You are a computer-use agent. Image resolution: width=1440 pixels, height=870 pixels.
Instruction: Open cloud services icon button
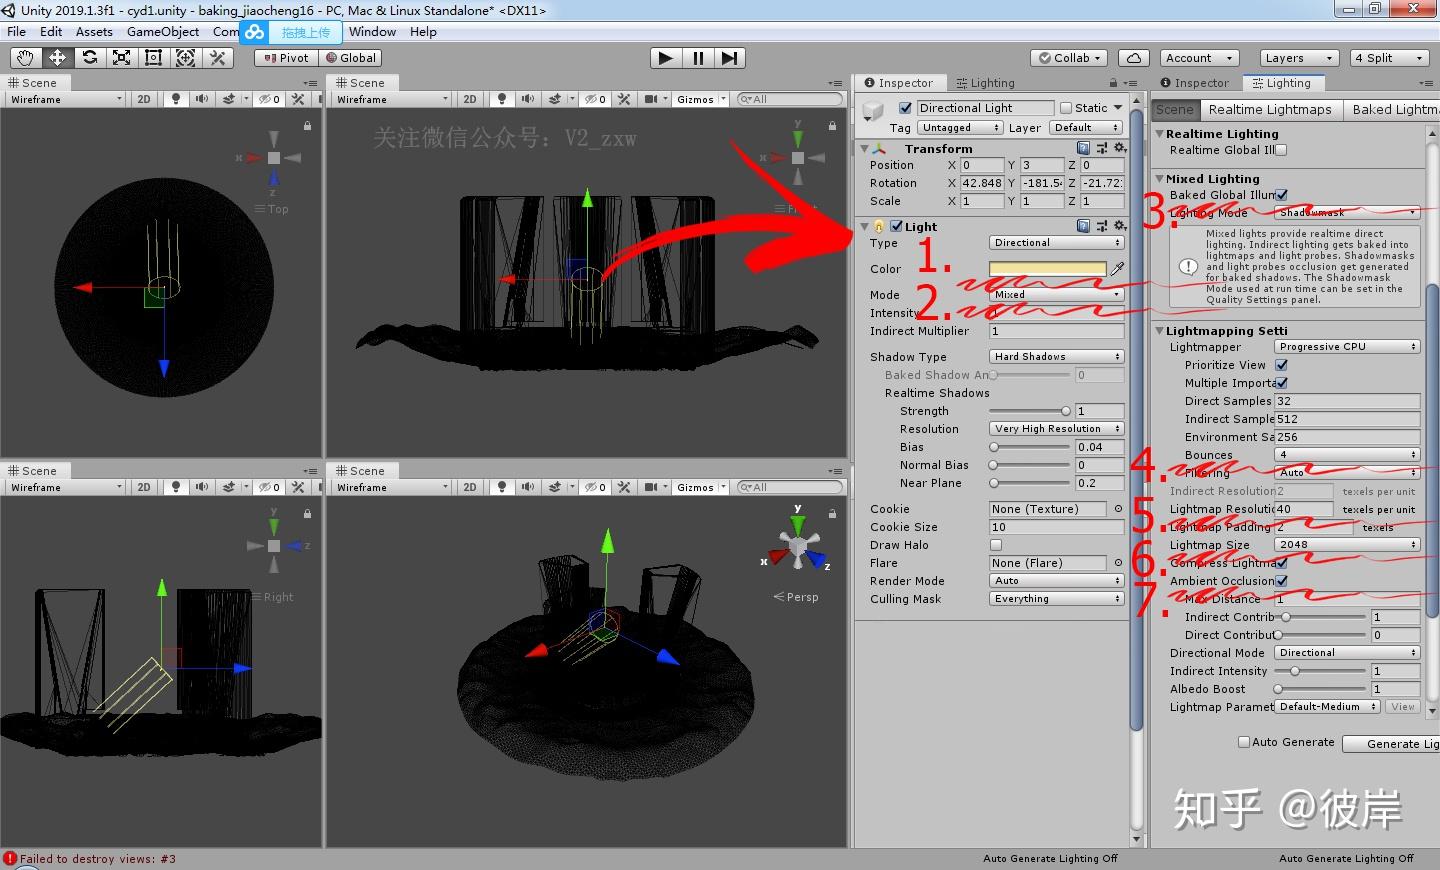pyautogui.click(x=1133, y=58)
